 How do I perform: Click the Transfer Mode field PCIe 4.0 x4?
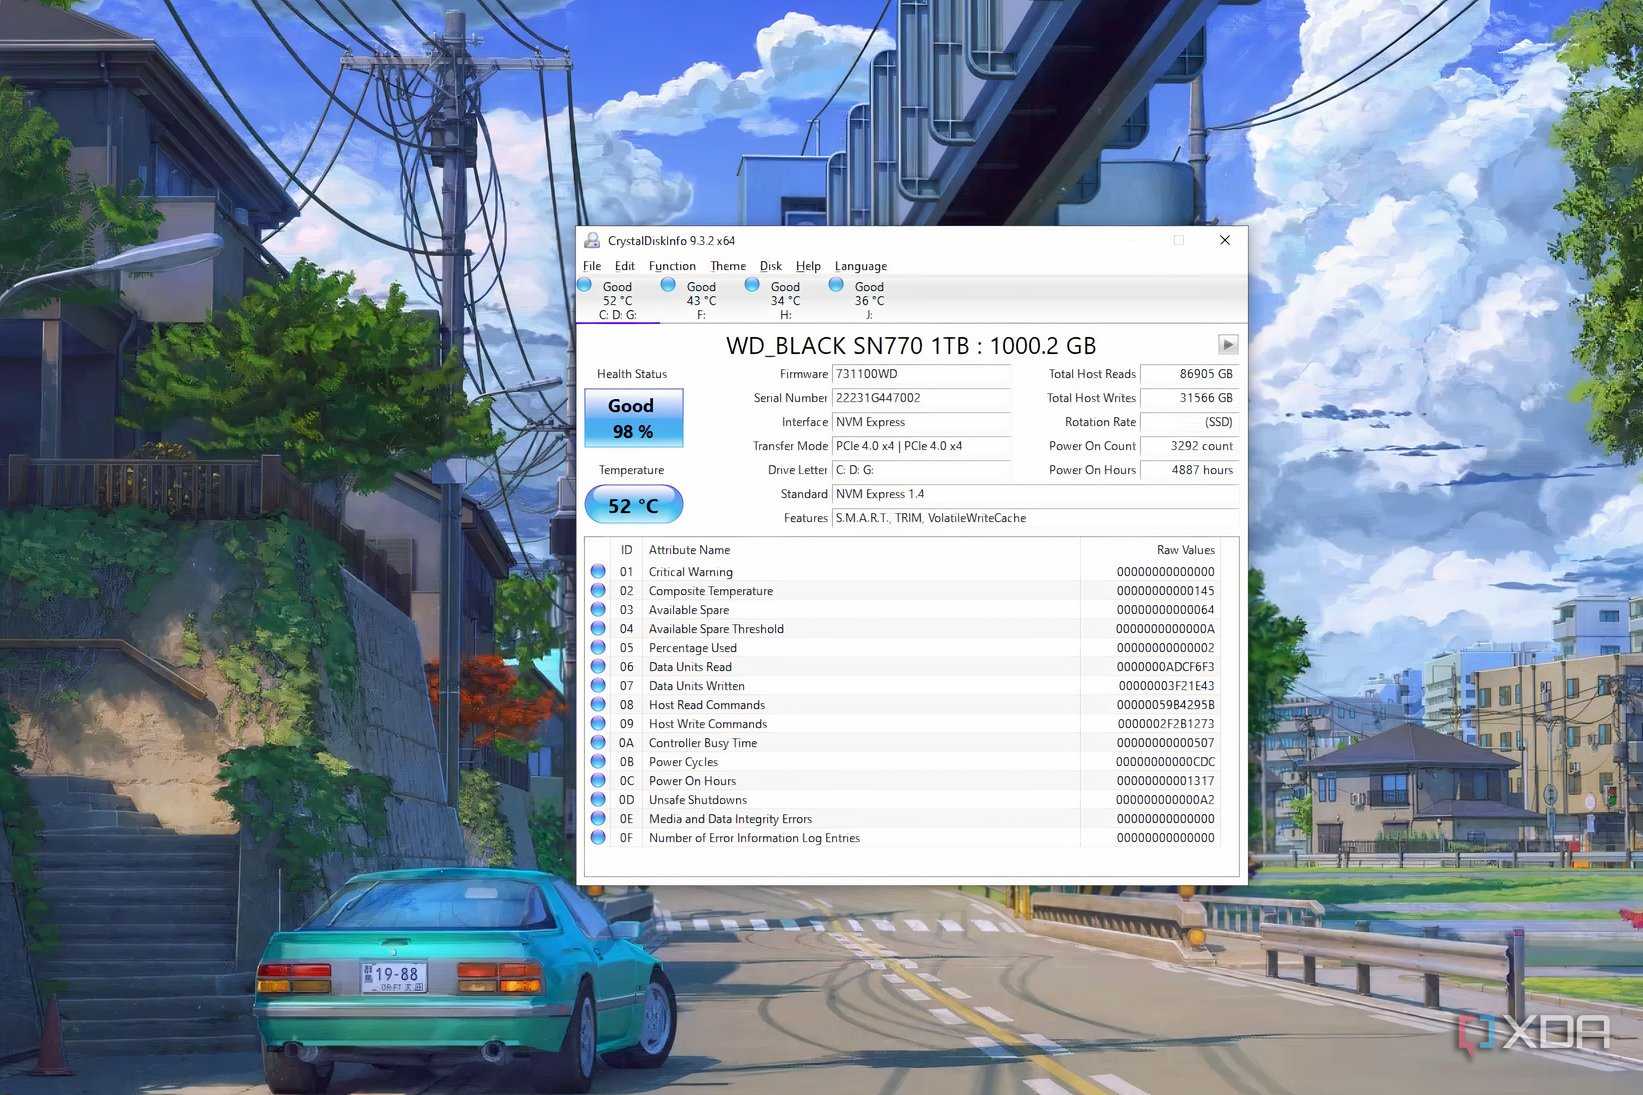click(921, 446)
